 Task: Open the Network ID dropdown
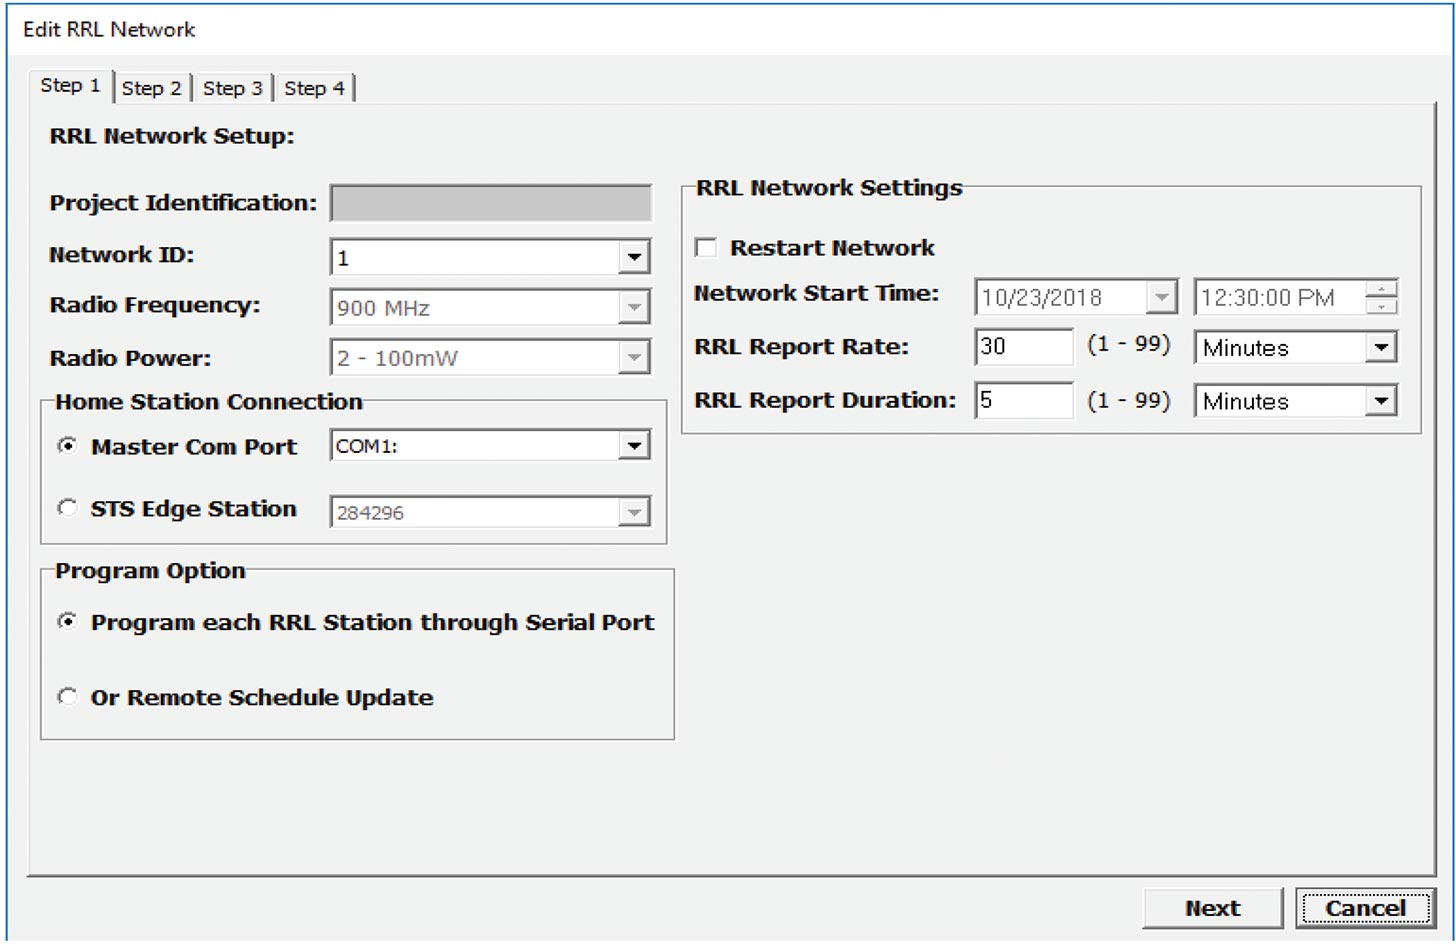coord(634,256)
